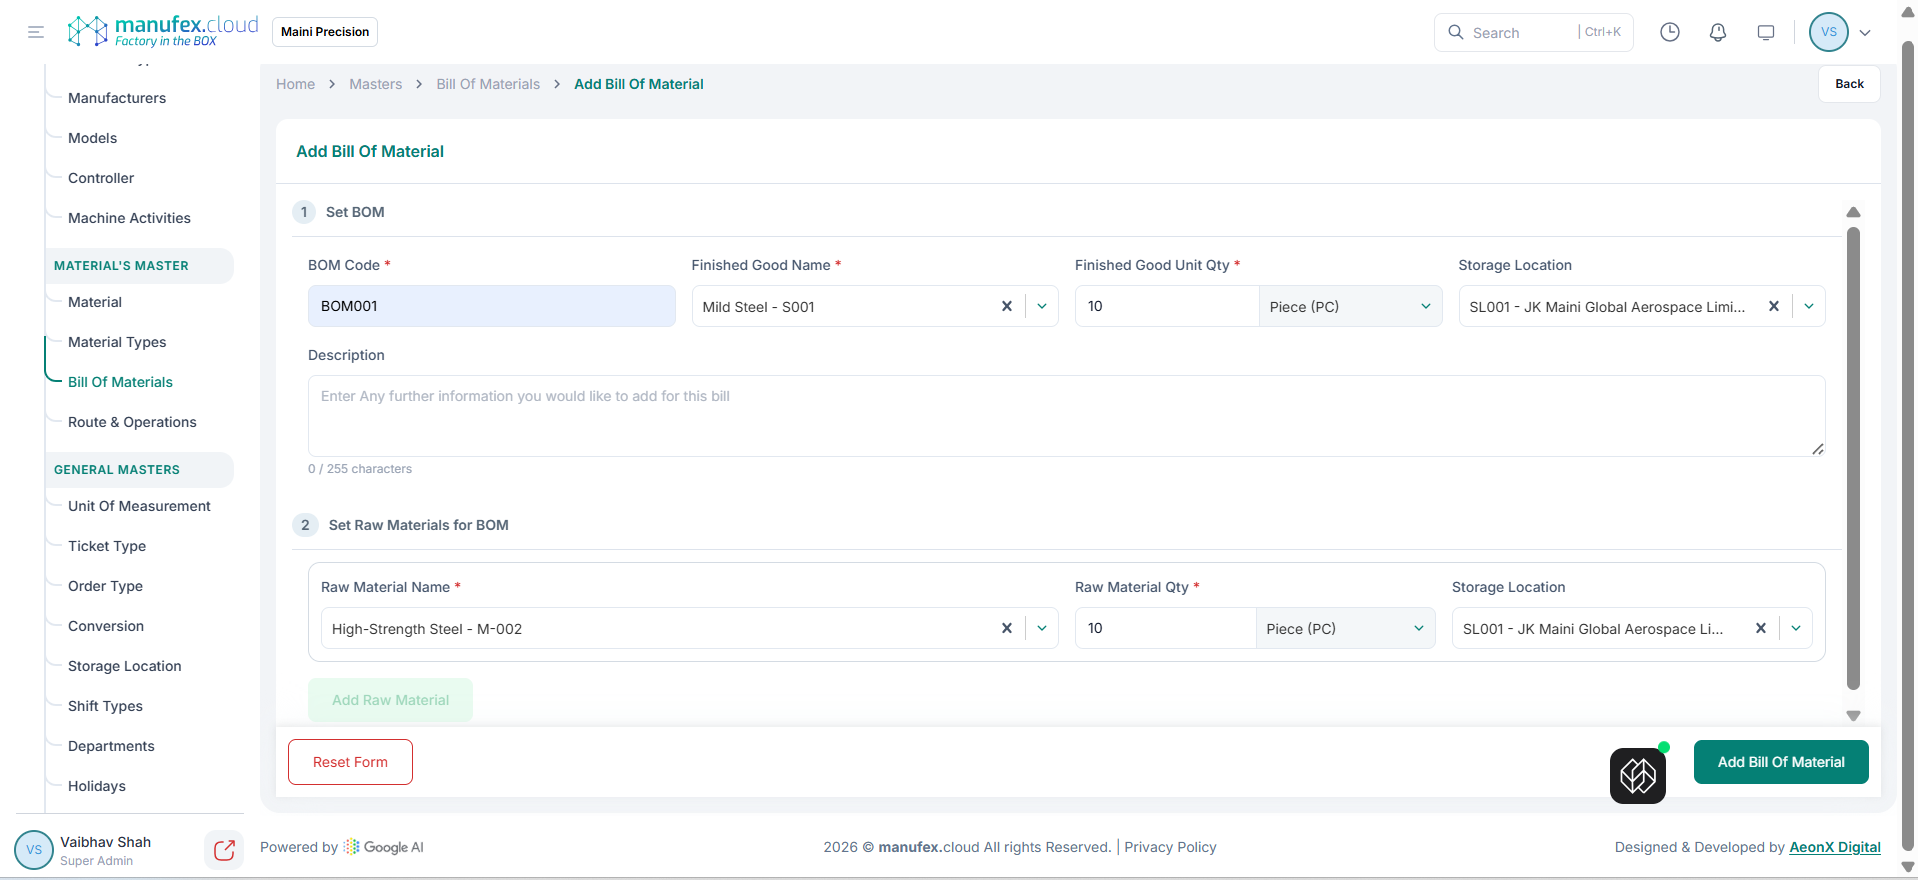Viewport: 1918px width, 880px height.
Task: Open Models in the sidebar
Action: click(92, 138)
